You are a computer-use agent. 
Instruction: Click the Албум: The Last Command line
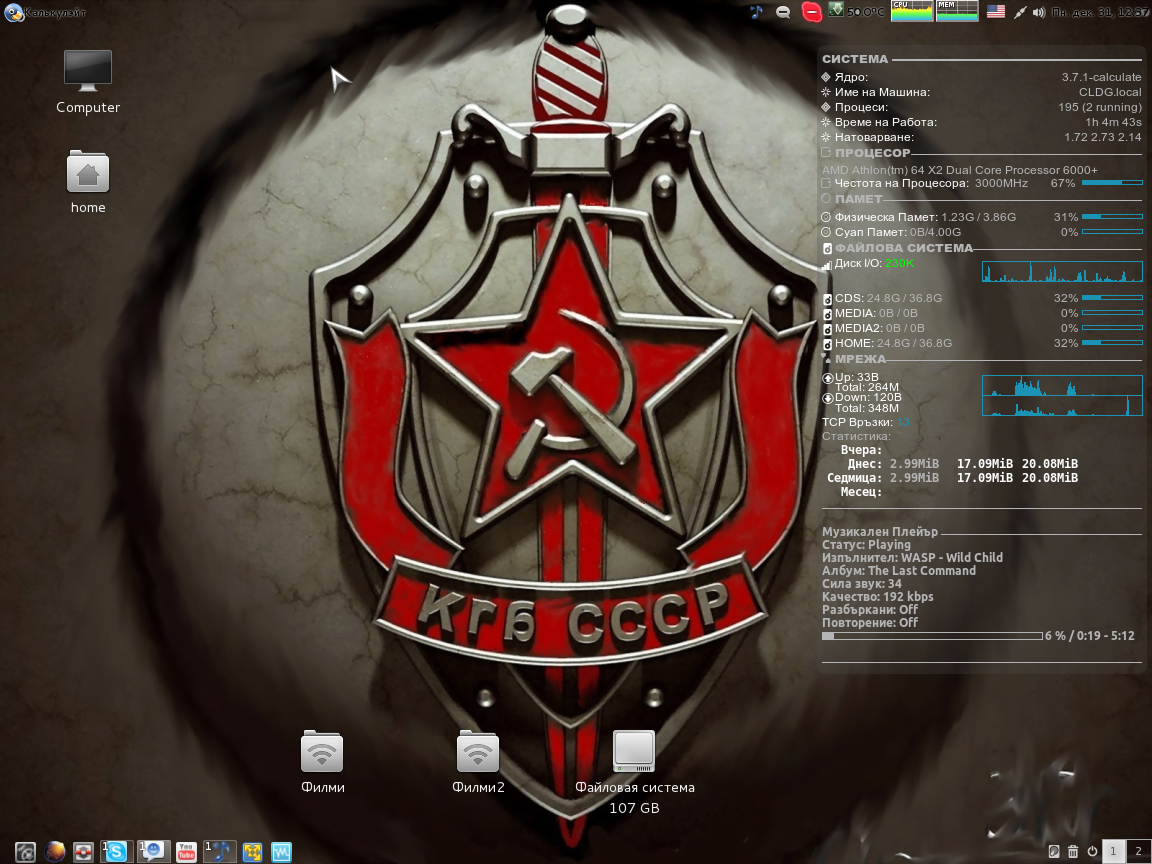point(899,570)
